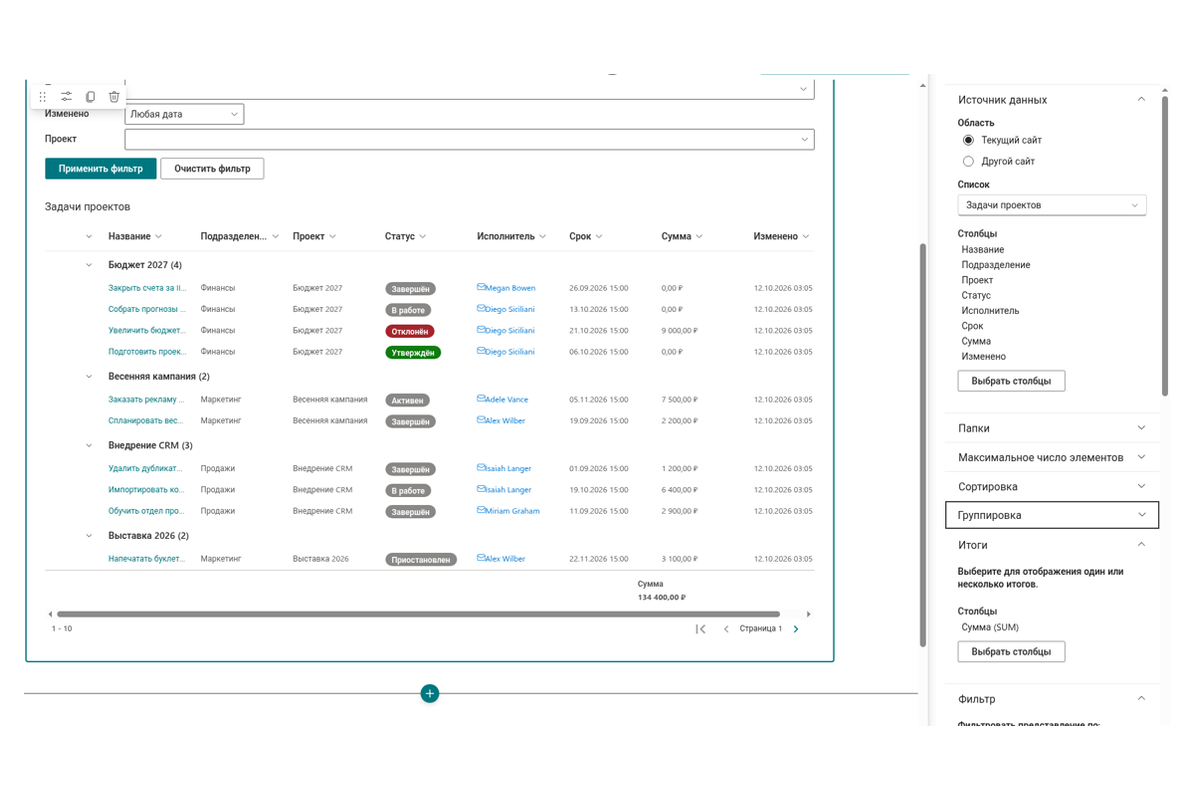Go to the next page arrow
The image size is (1200, 800).
pyautogui.click(x=796, y=629)
